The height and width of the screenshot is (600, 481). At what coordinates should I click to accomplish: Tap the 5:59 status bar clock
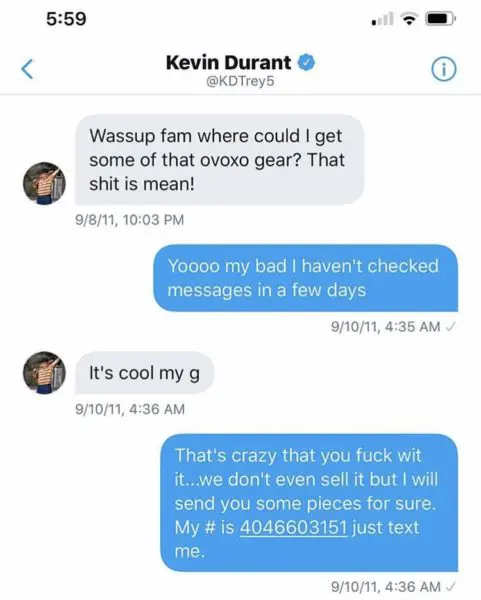67,19
